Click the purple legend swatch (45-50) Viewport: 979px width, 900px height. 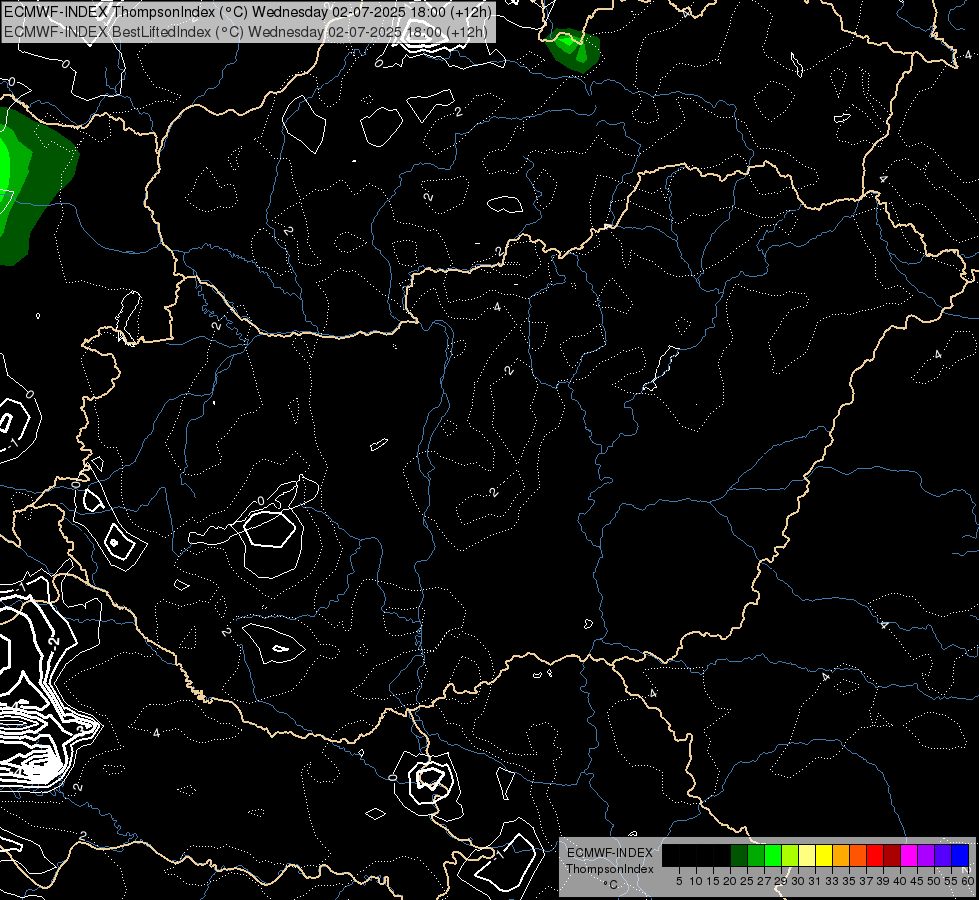pyautogui.click(x=926, y=855)
